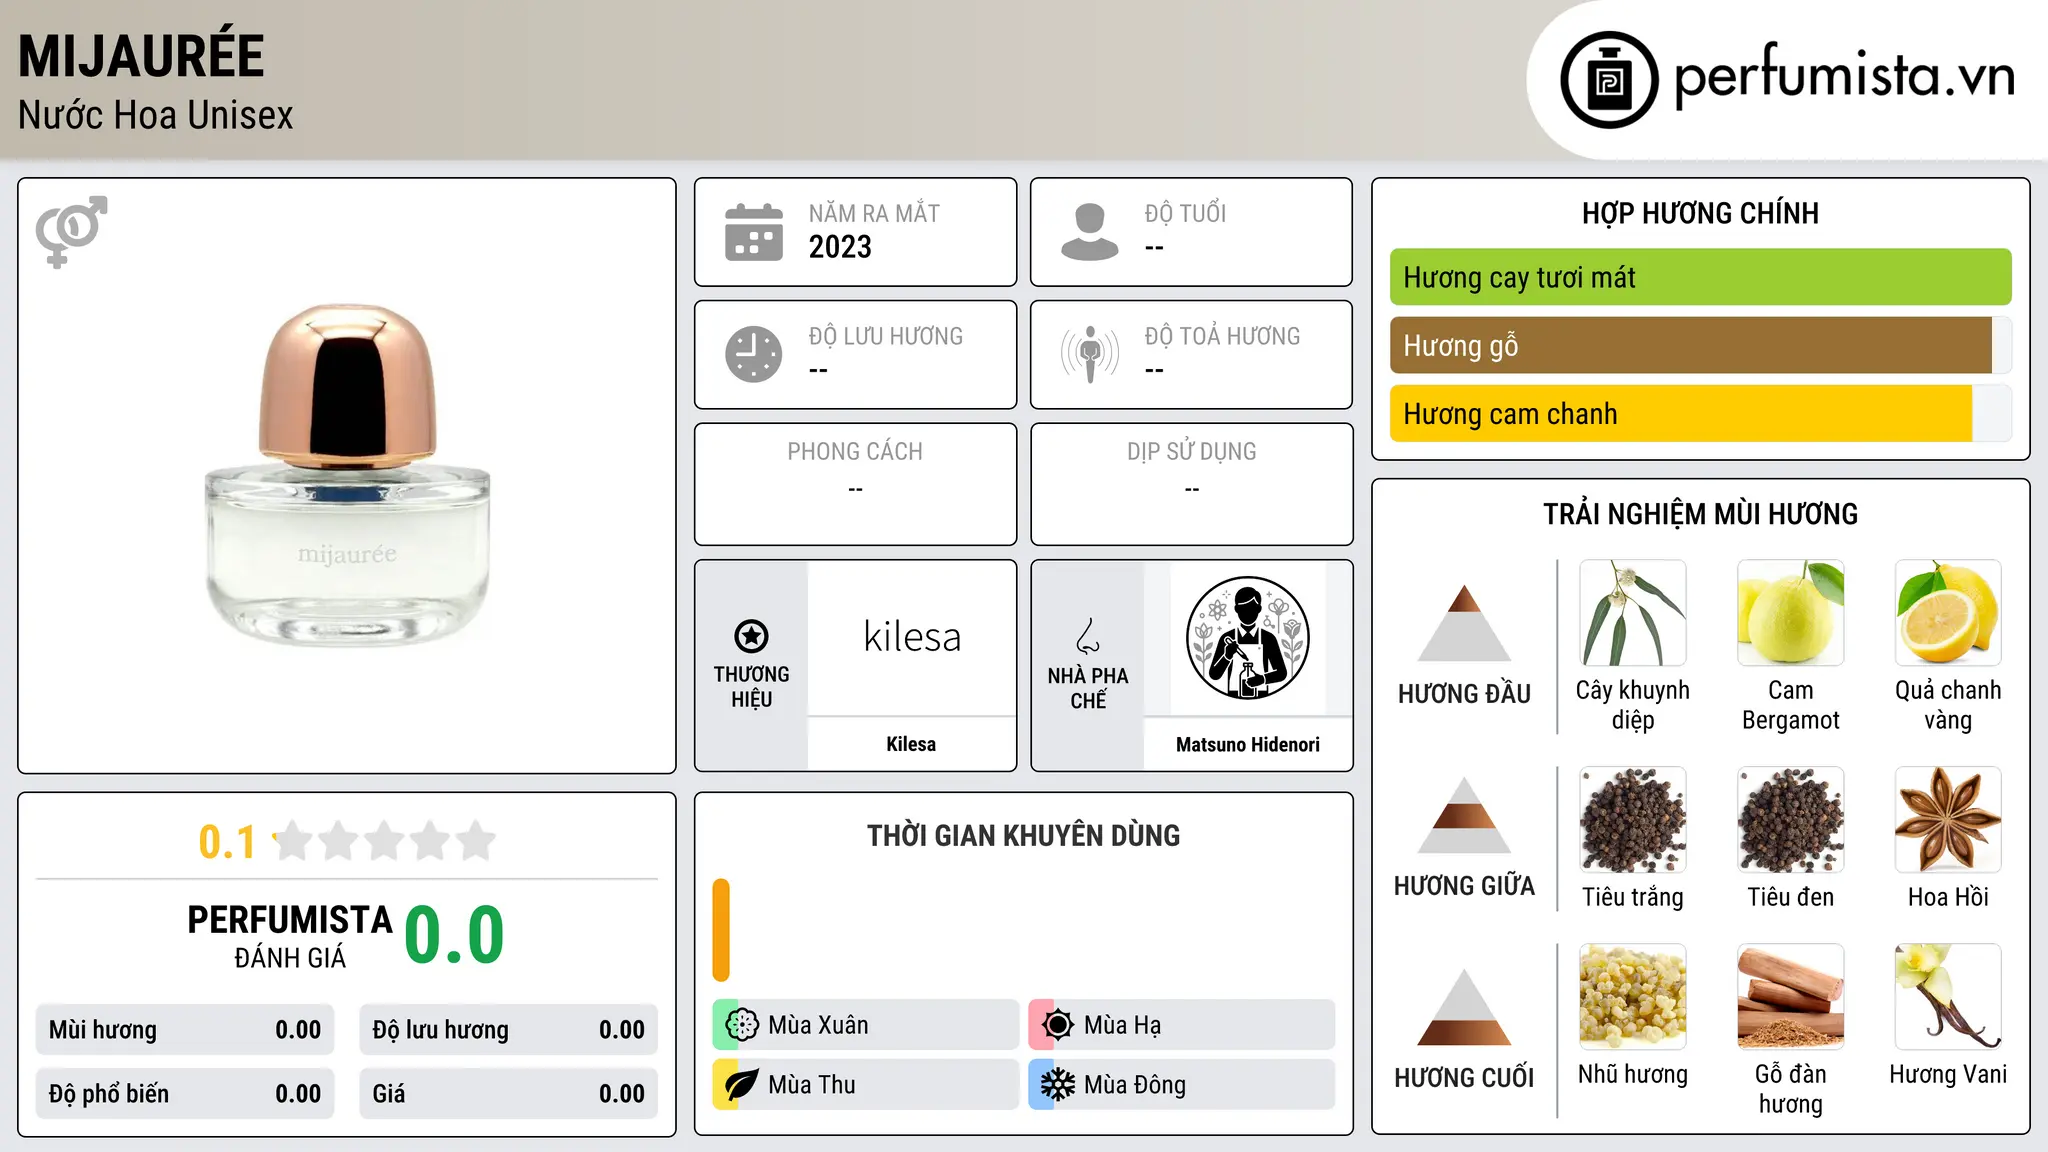
Task: Select the person icon next to Độ tuổi
Action: (1090, 232)
